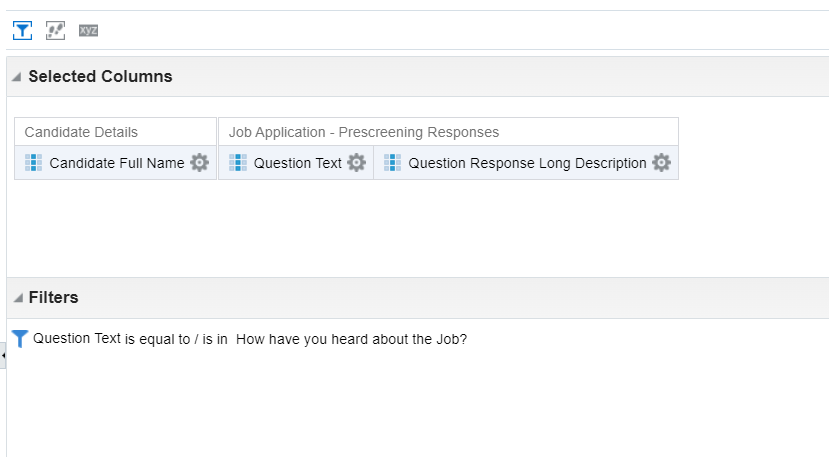Click the Selected Columns section title
The image size is (829, 457).
(x=100, y=77)
